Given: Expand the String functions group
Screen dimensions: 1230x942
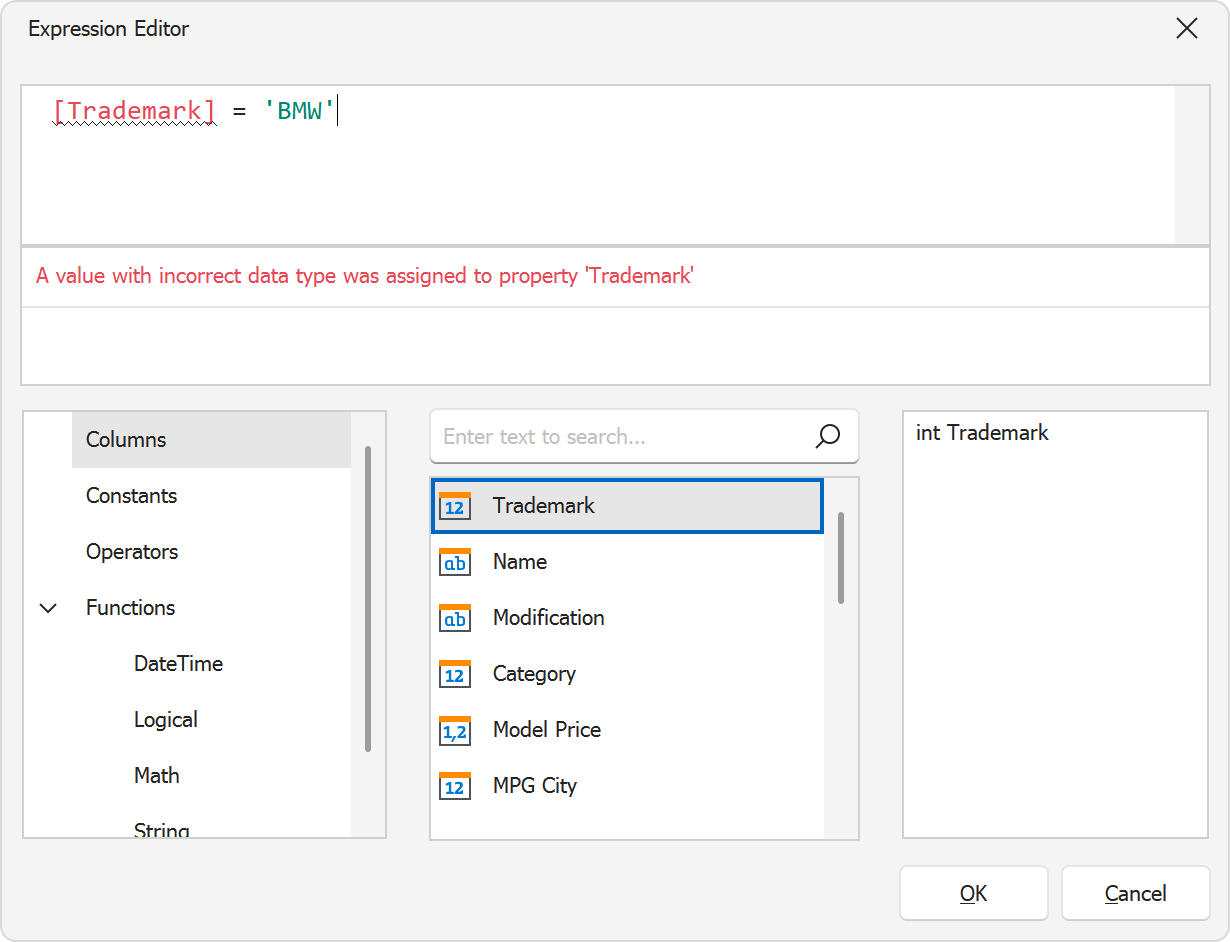Looking at the screenshot, I should tap(161, 829).
